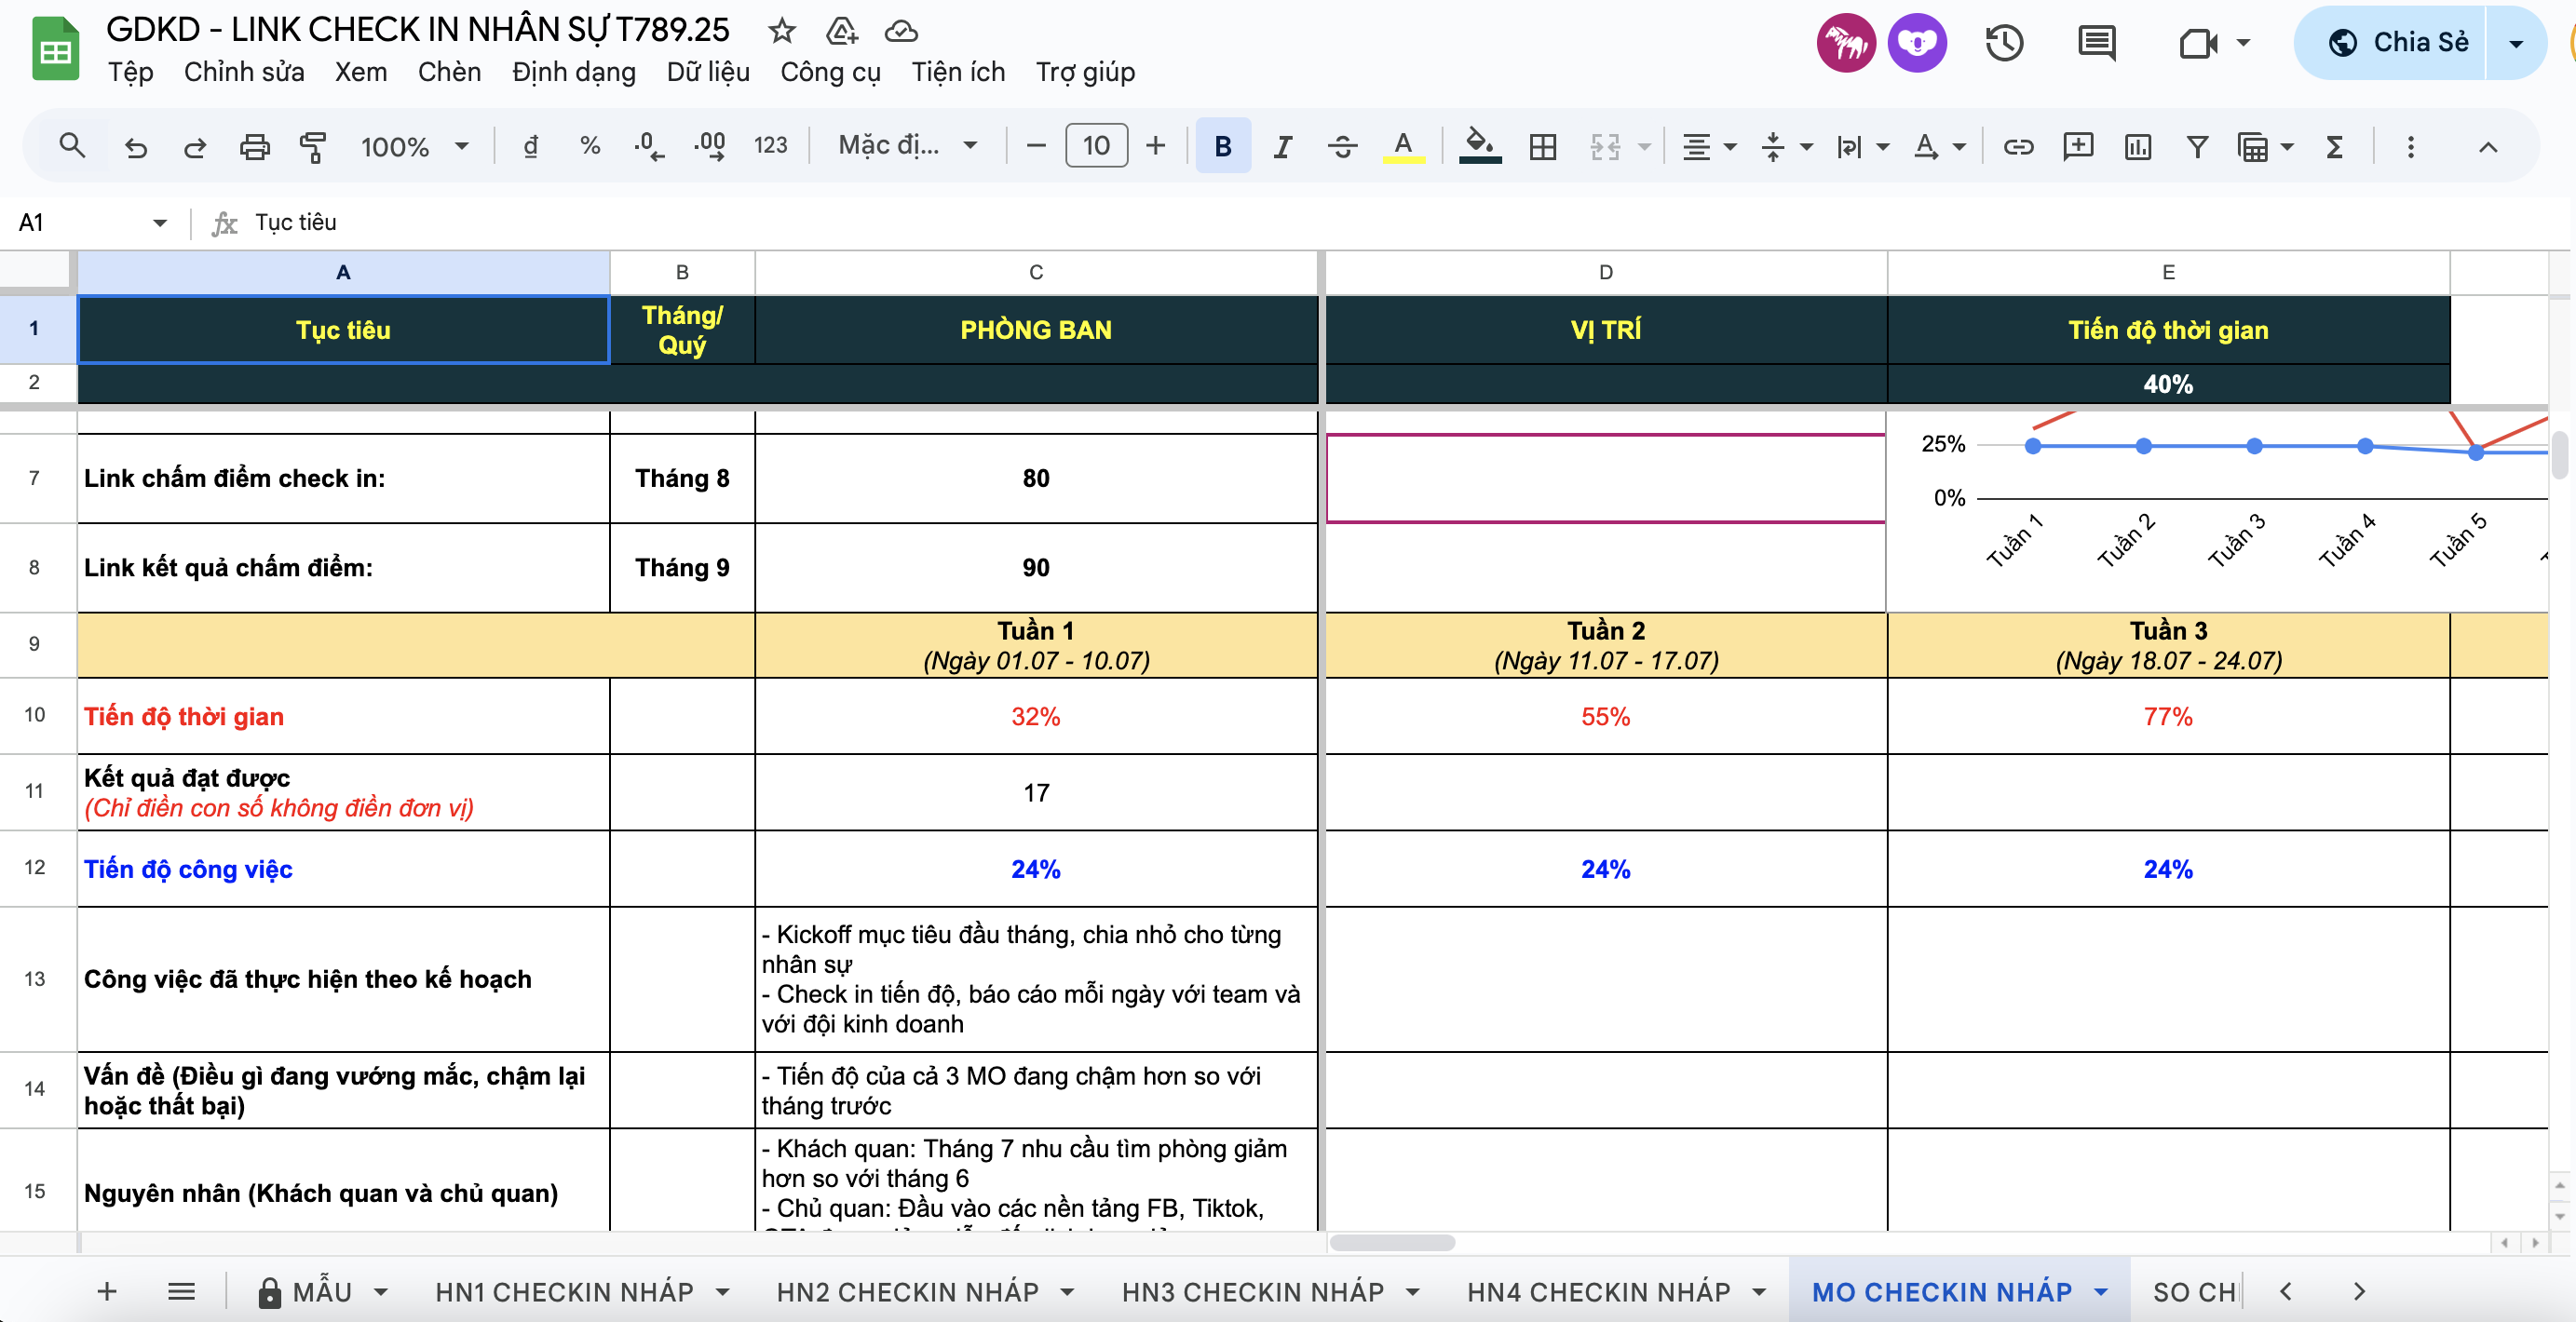Click the insert link icon
The width and height of the screenshot is (2576, 1322).
[x=2018, y=147]
